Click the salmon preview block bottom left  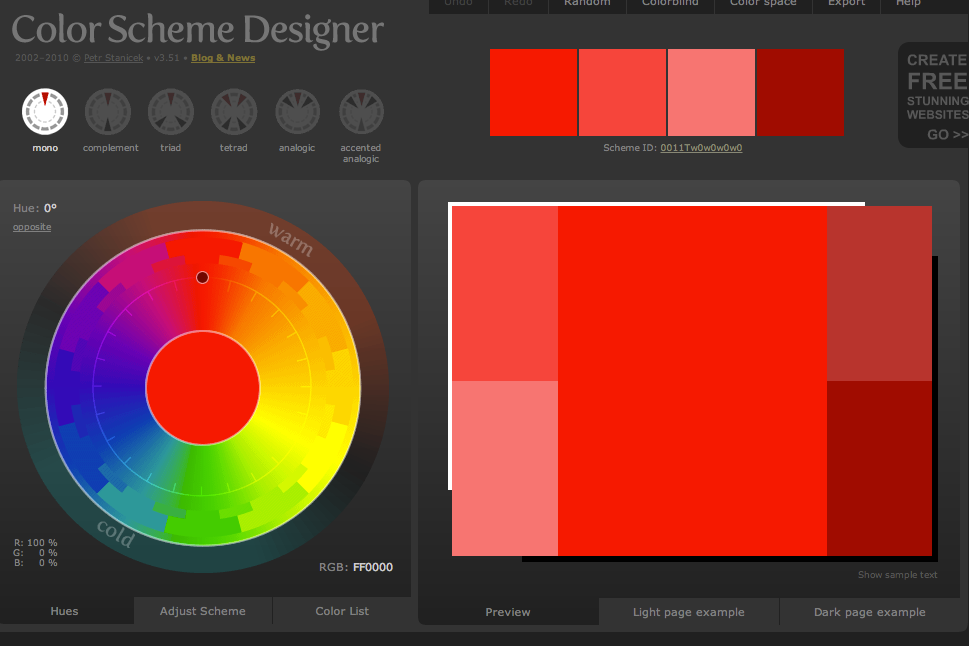point(505,469)
